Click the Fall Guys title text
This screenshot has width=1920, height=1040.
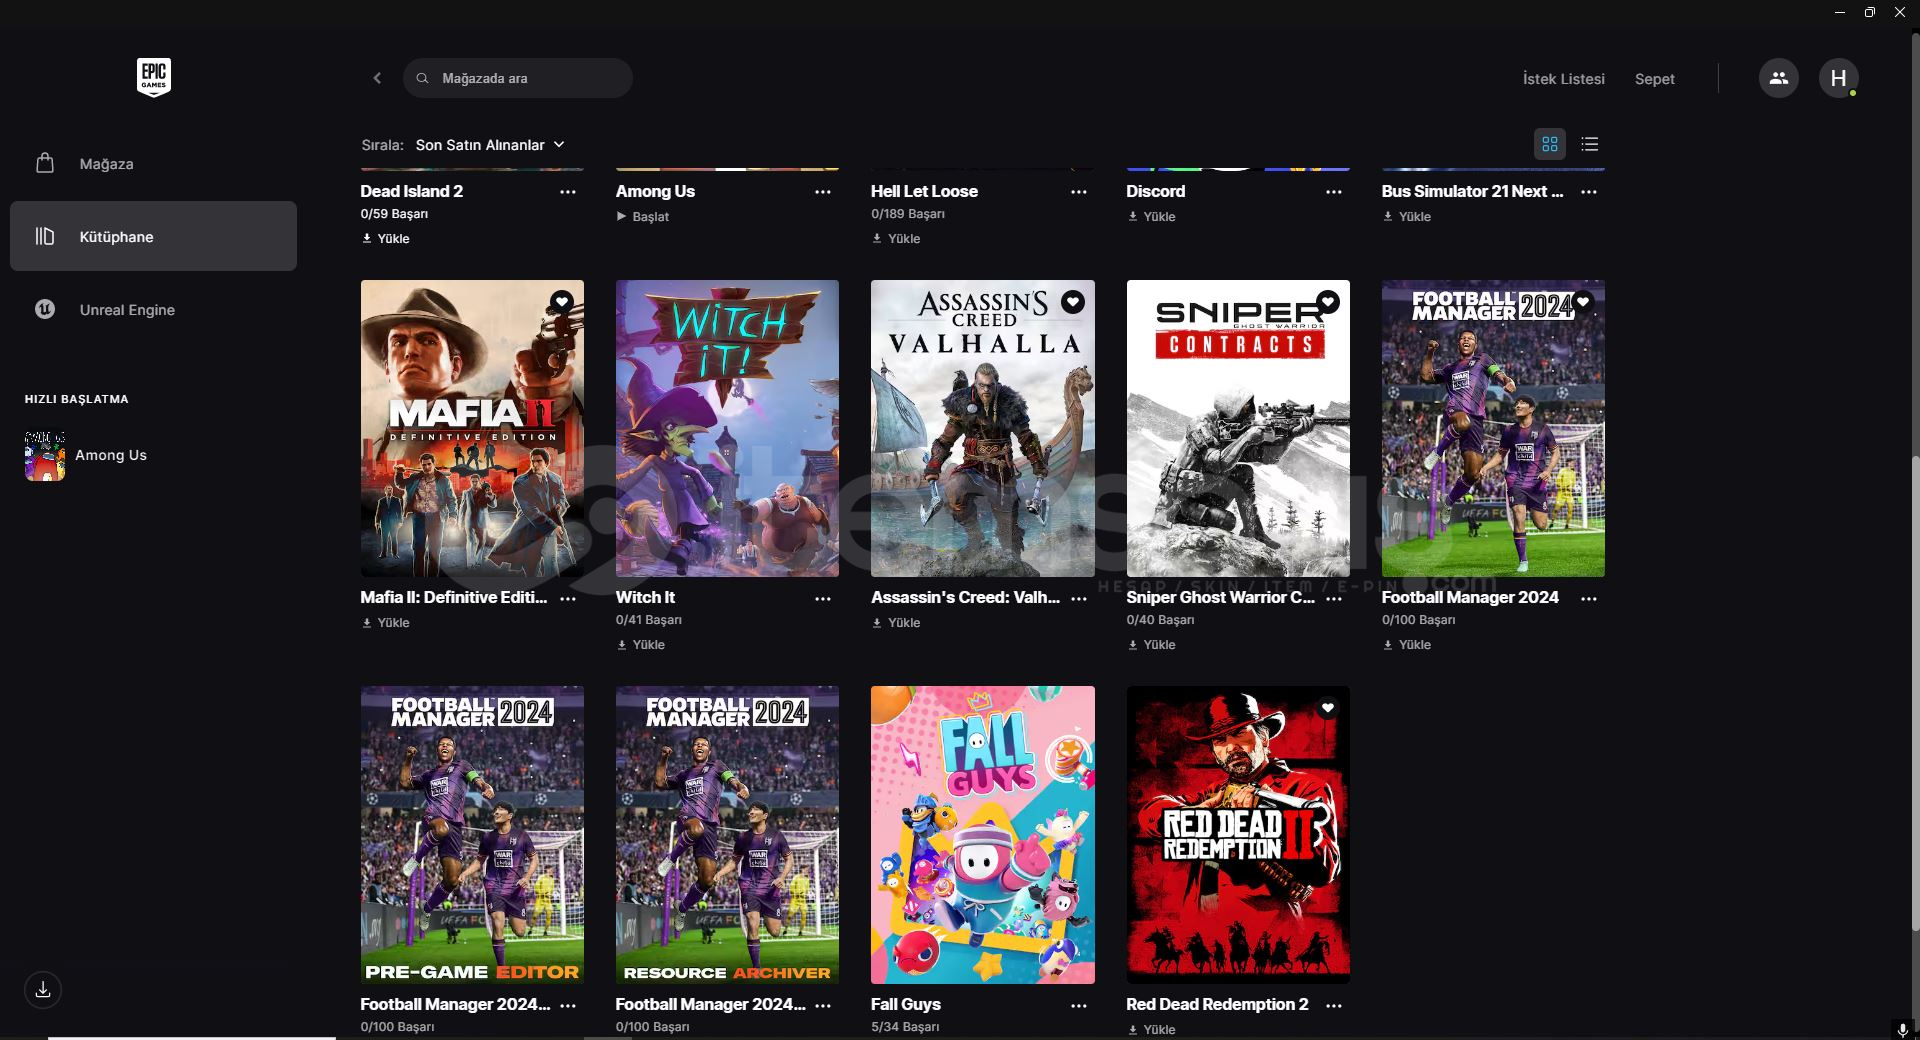(x=906, y=1004)
